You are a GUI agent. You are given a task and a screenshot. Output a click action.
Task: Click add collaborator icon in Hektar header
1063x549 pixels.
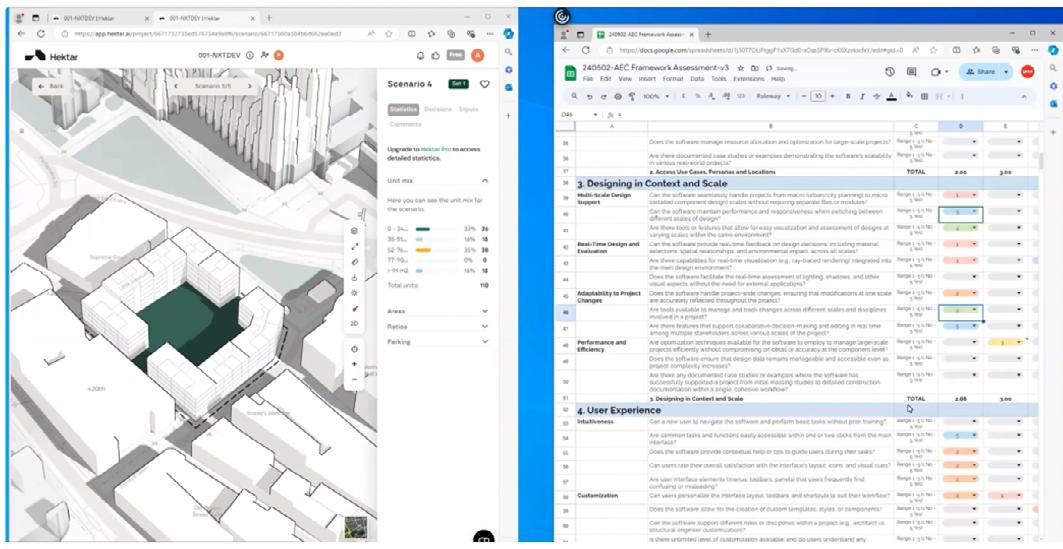pos(264,56)
